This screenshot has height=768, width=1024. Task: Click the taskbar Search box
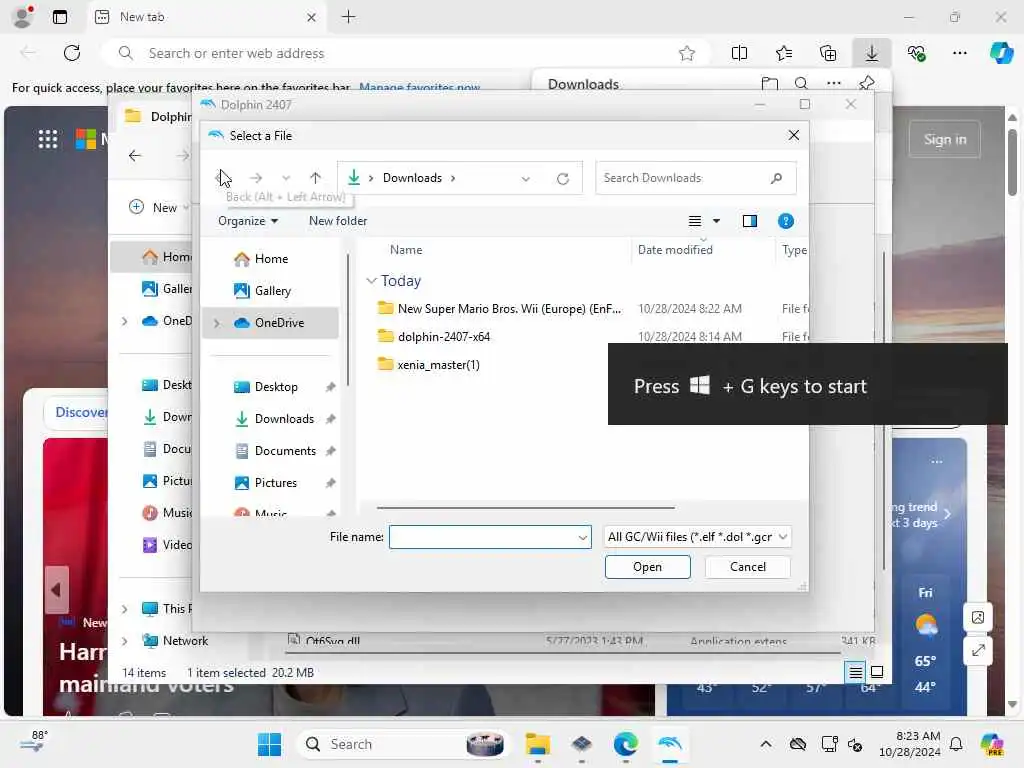tap(404, 744)
